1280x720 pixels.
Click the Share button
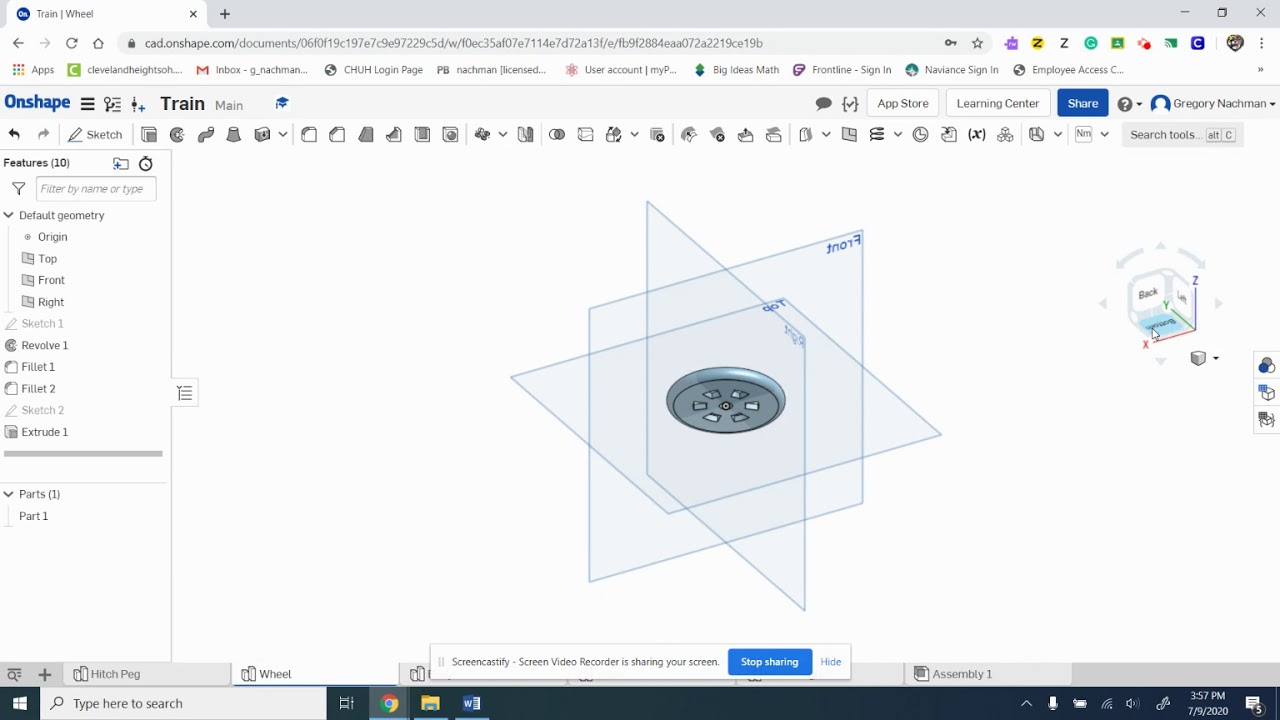(1083, 104)
